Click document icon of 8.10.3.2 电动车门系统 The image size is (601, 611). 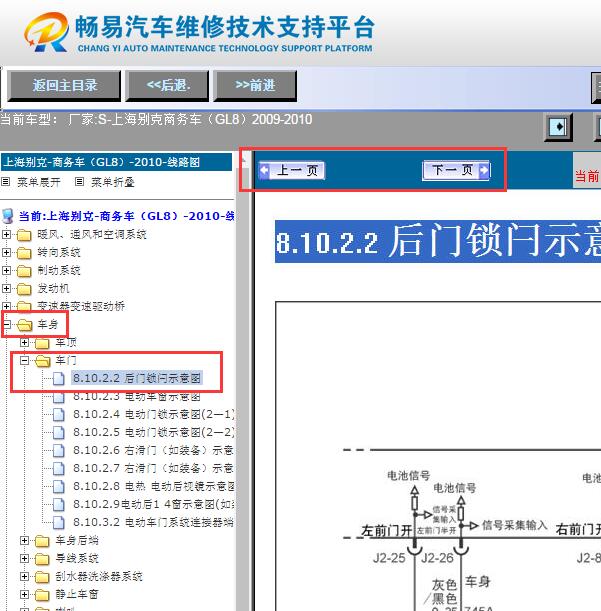[58, 522]
